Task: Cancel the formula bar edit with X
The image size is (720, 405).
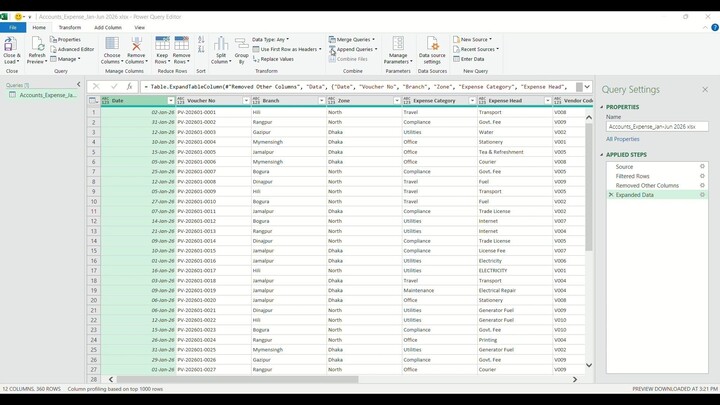Action: [x=96, y=86]
